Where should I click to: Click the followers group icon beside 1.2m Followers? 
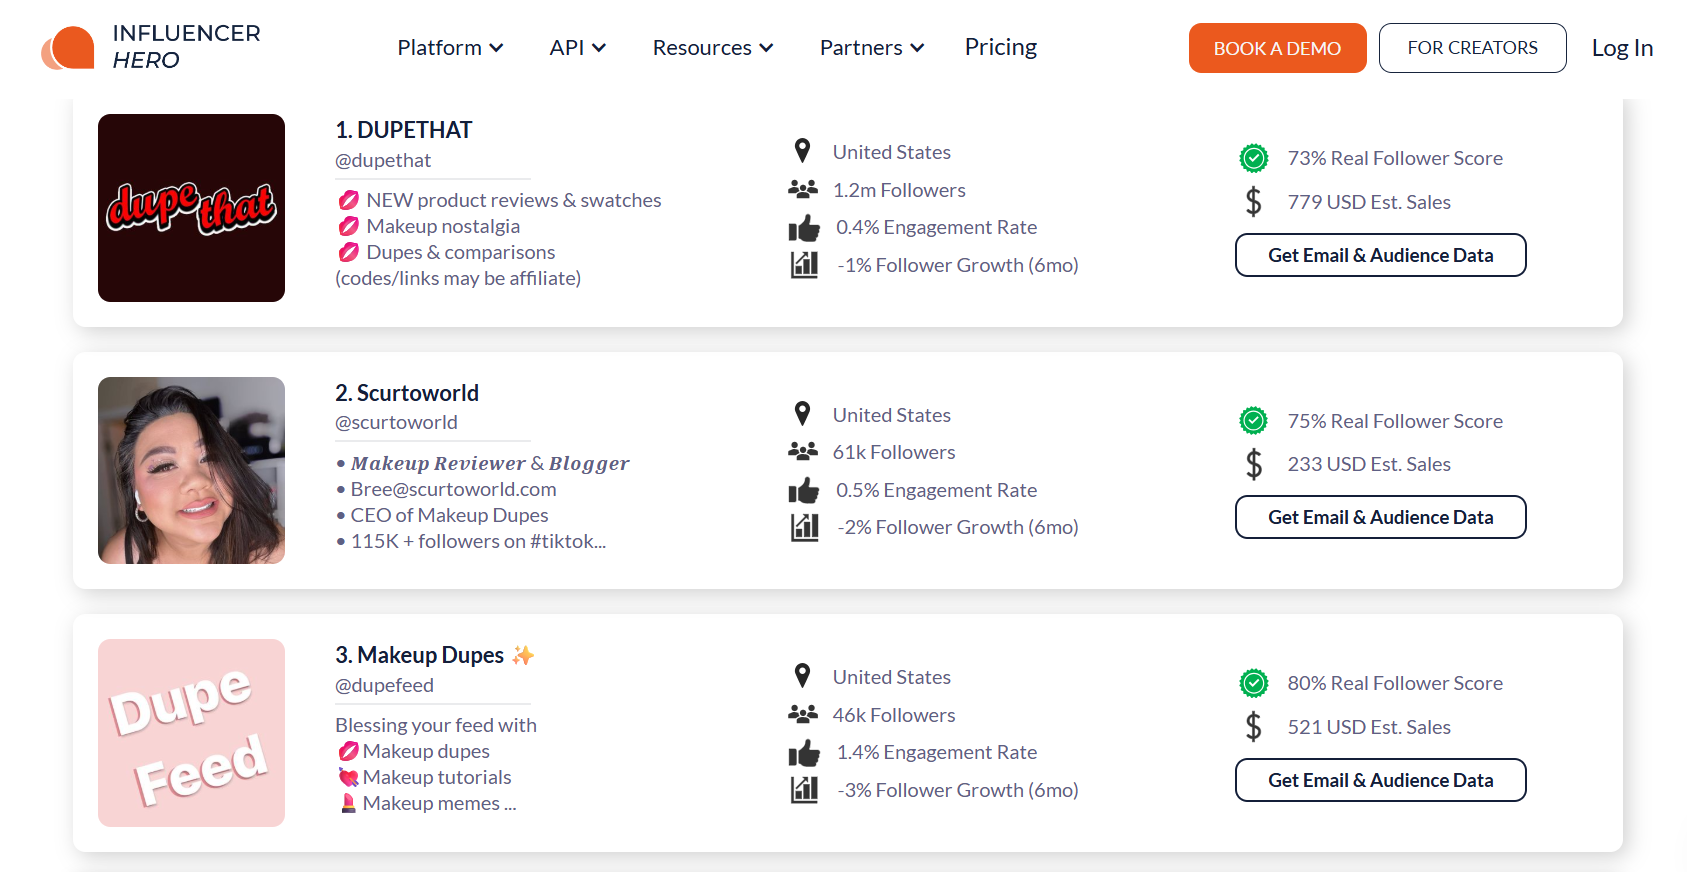tap(803, 189)
